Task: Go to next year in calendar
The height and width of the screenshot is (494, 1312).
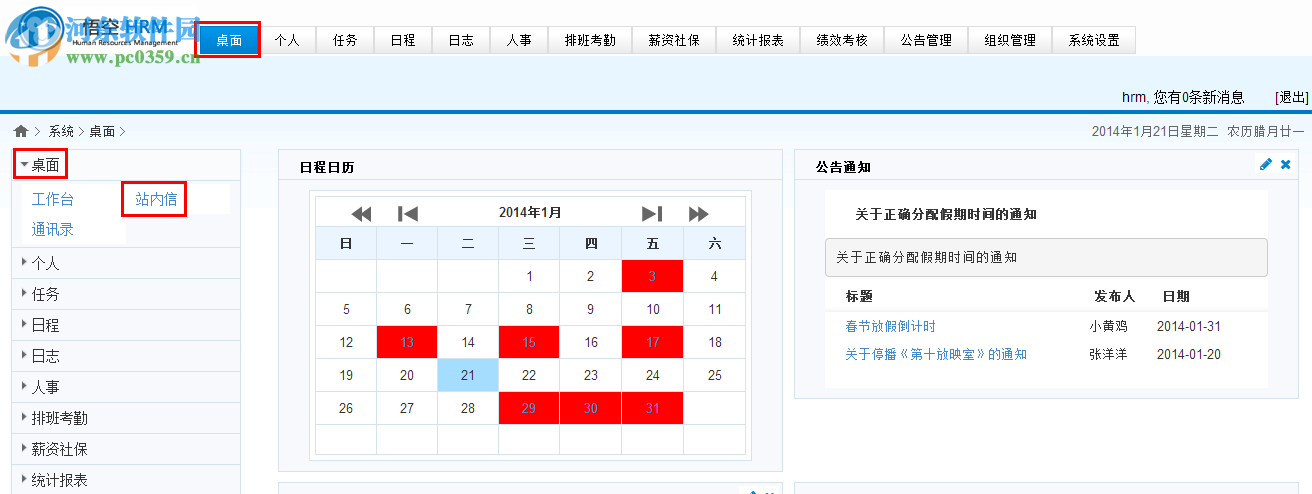Action: coord(698,213)
